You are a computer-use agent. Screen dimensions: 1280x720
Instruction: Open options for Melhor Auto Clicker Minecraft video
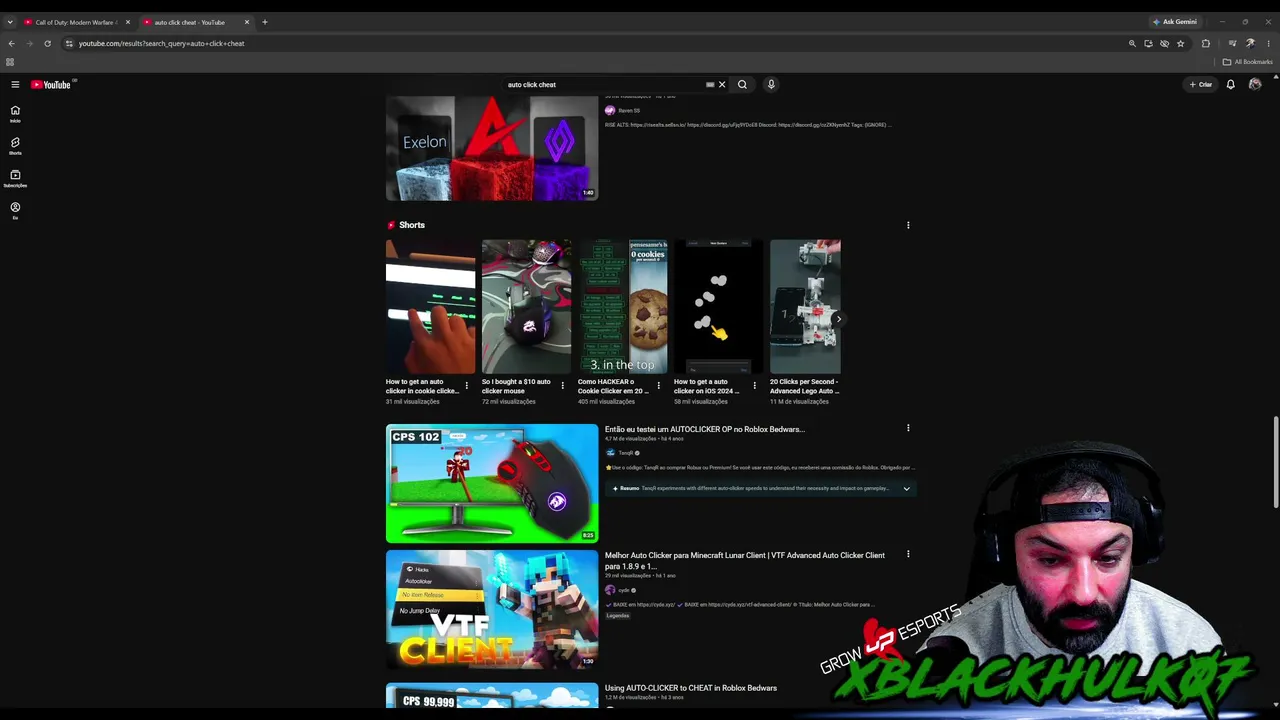point(908,554)
